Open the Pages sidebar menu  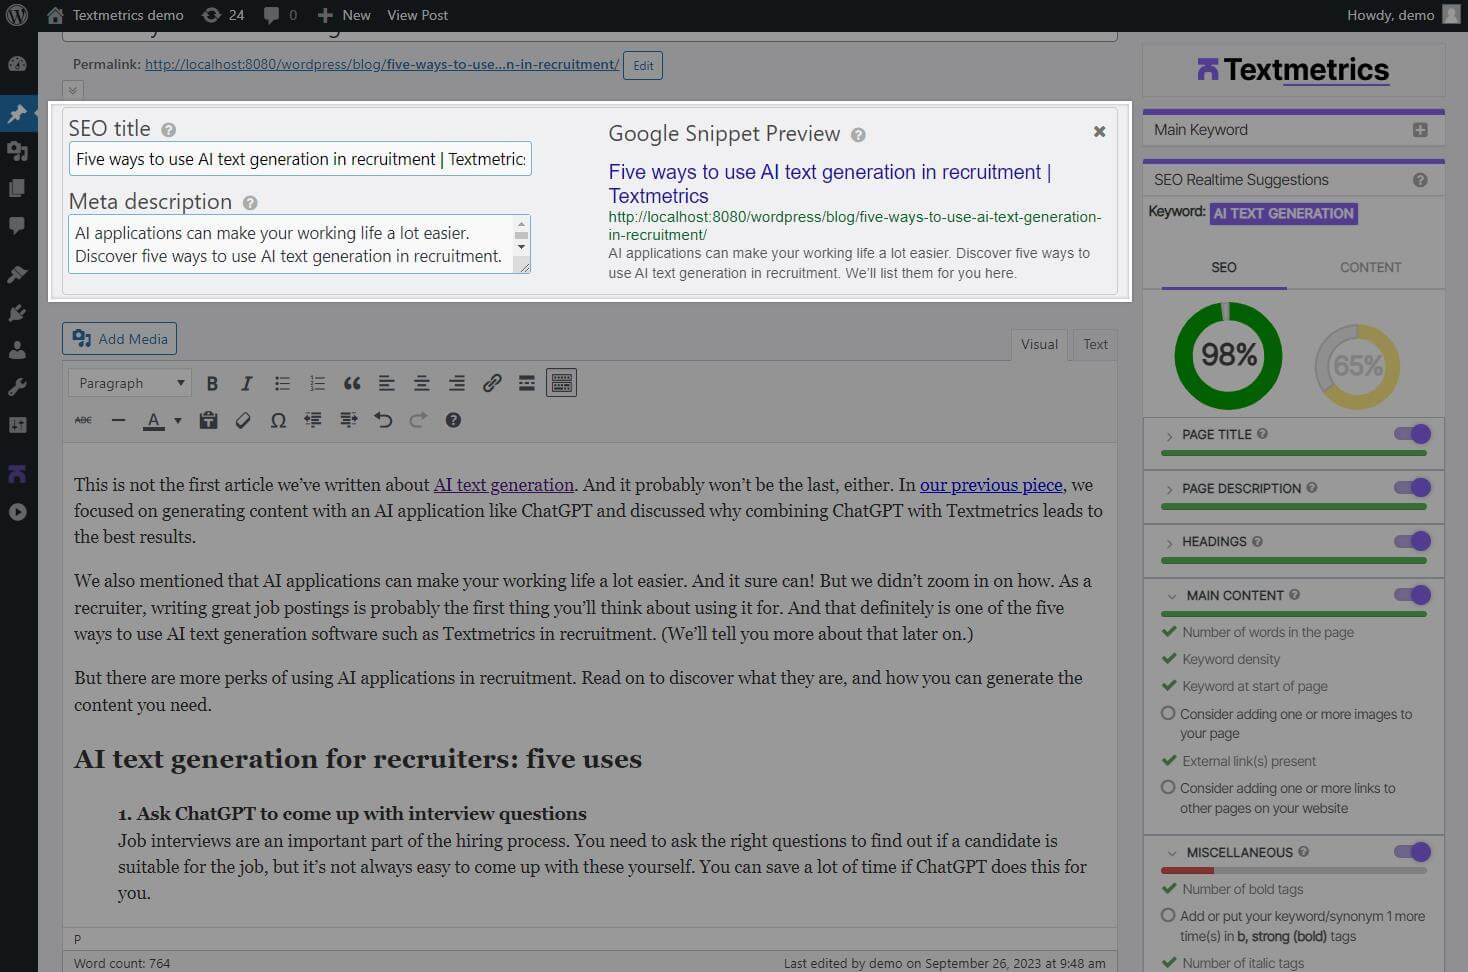point(17,188)
